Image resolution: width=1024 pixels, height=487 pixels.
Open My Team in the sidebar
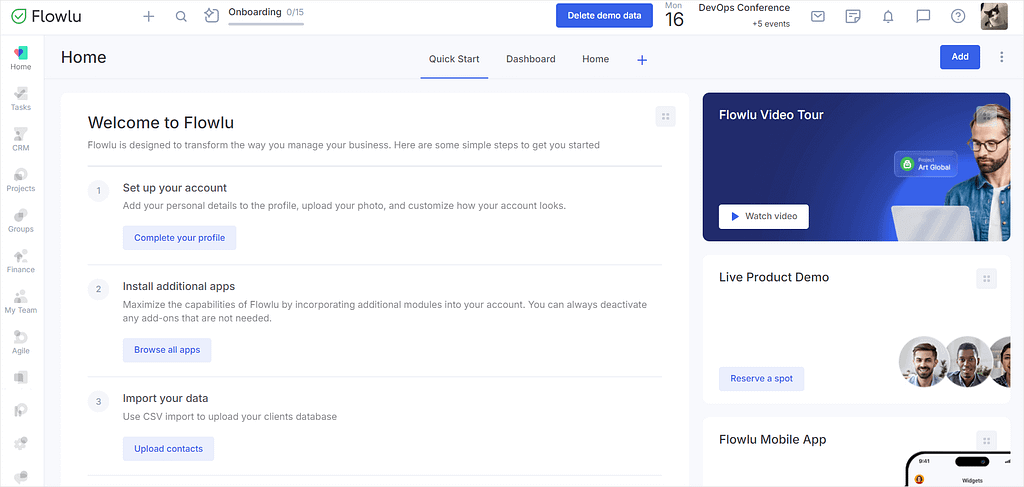click(21, 302)
